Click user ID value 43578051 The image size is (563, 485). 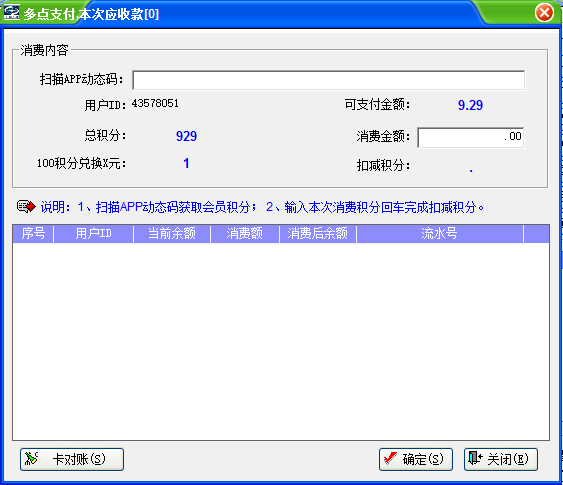coord(155,103)
